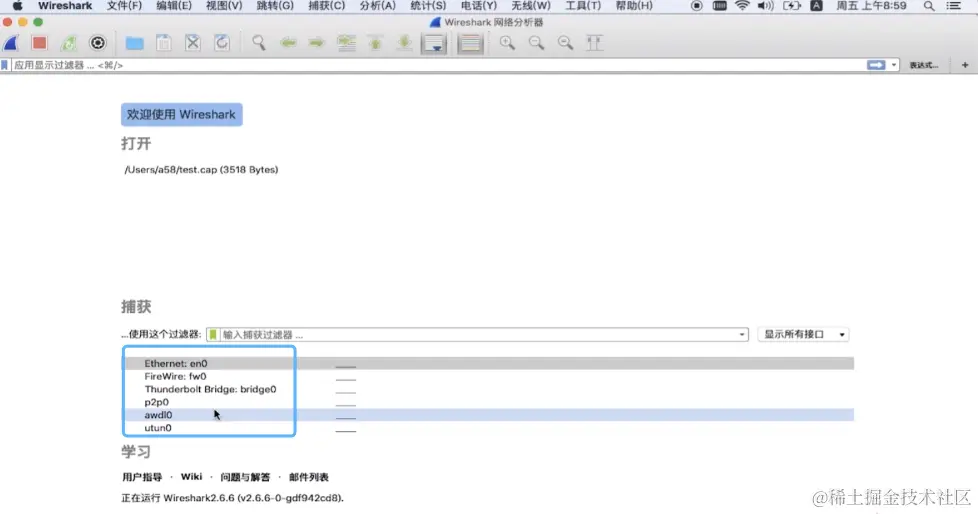The image size is (978, 514).
Task: Open the 邮件列表 link
Action: tap(309, 477)
